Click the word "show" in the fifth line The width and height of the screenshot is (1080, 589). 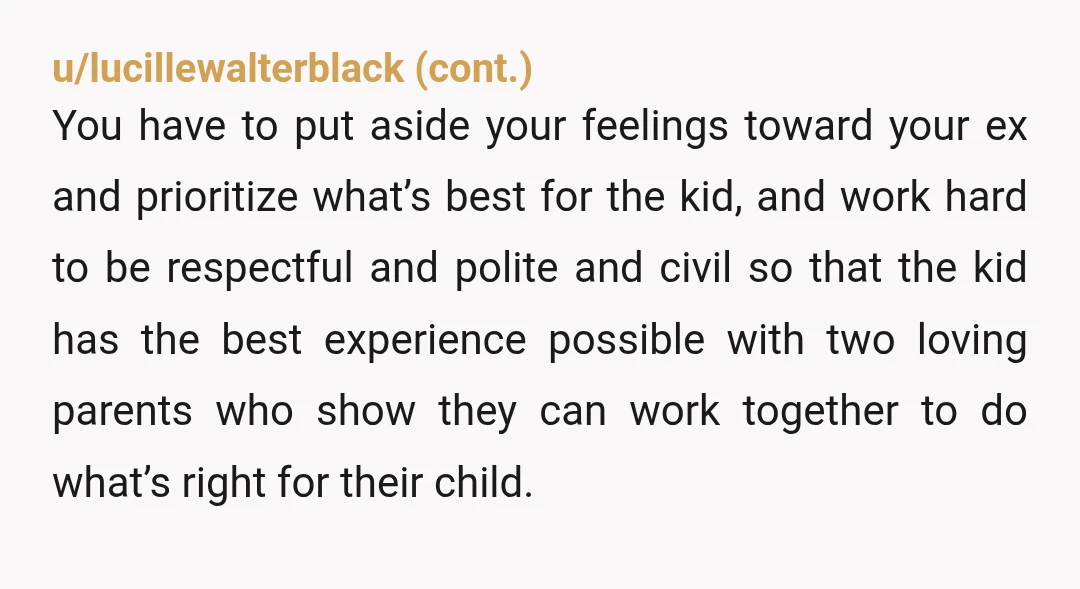click(366, 411)
